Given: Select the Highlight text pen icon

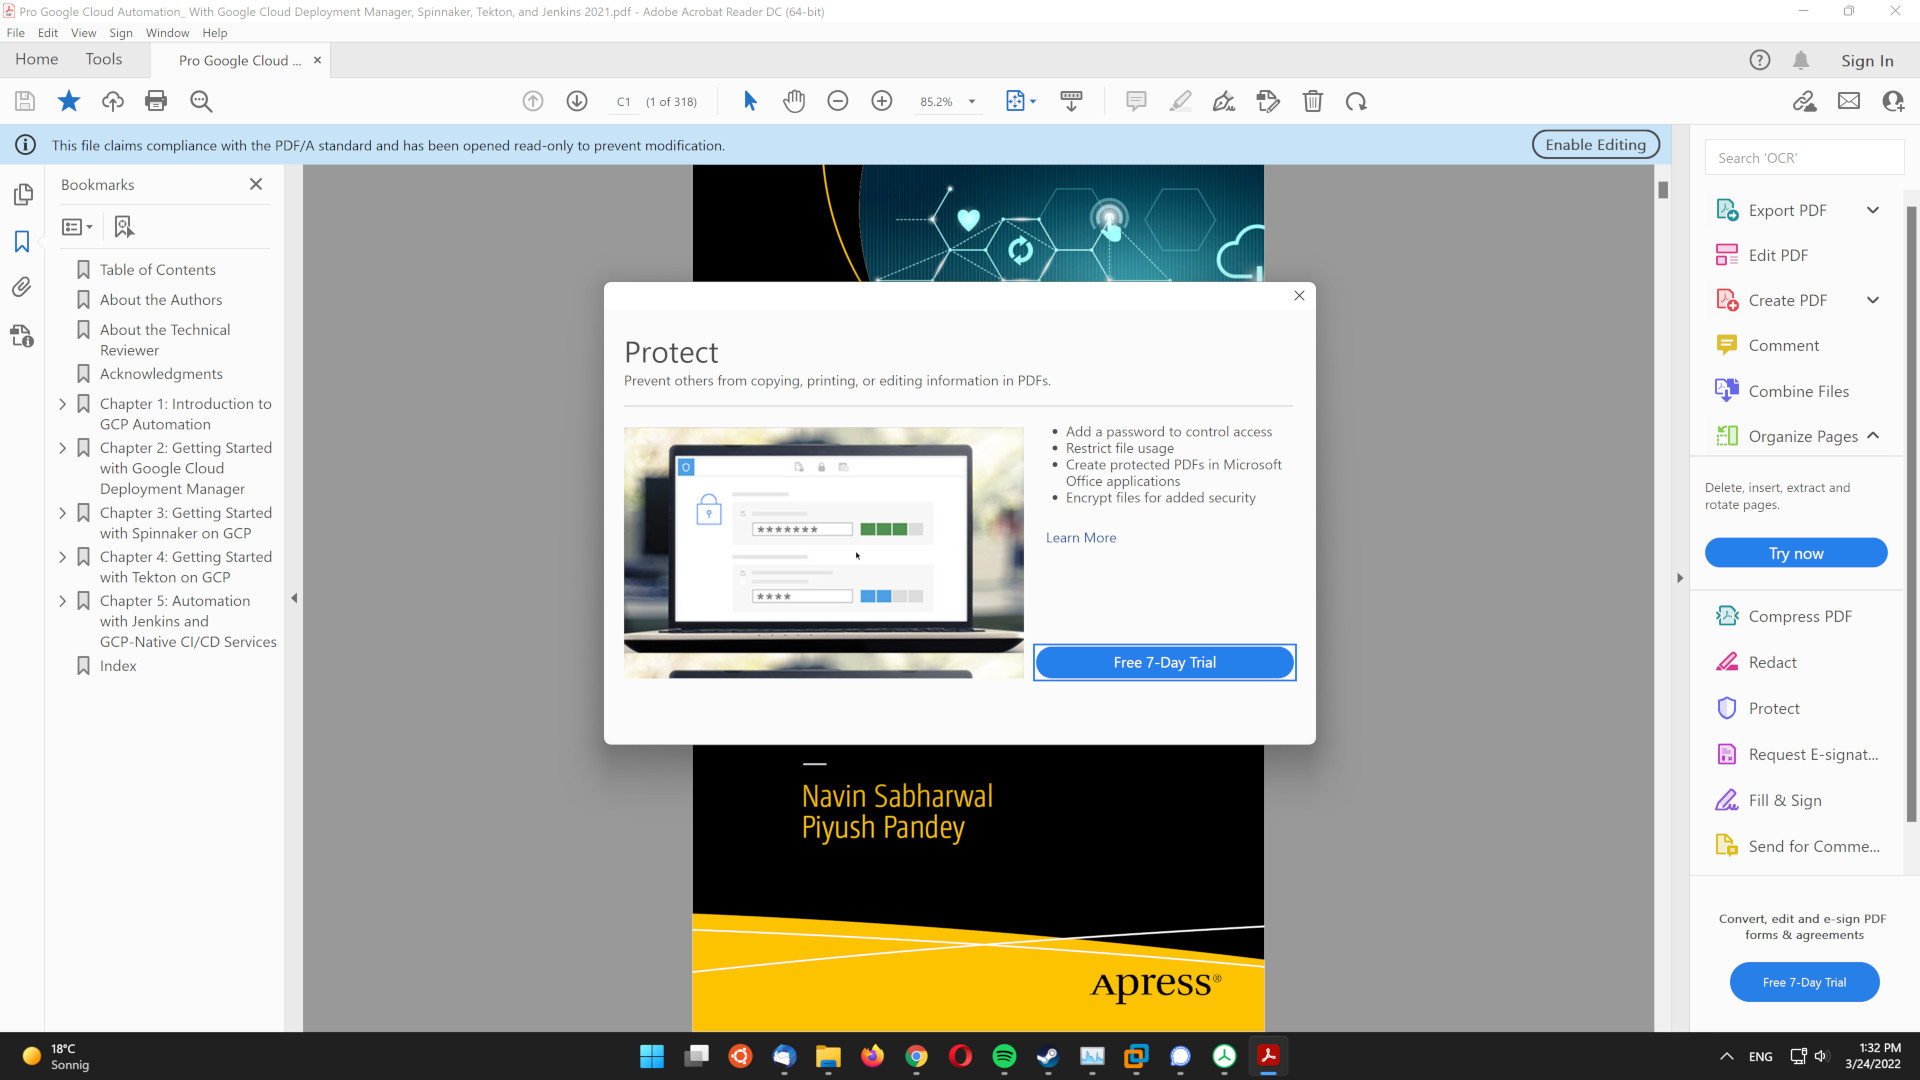Looking at the screenshot, I should click(x=1180, y=101).
